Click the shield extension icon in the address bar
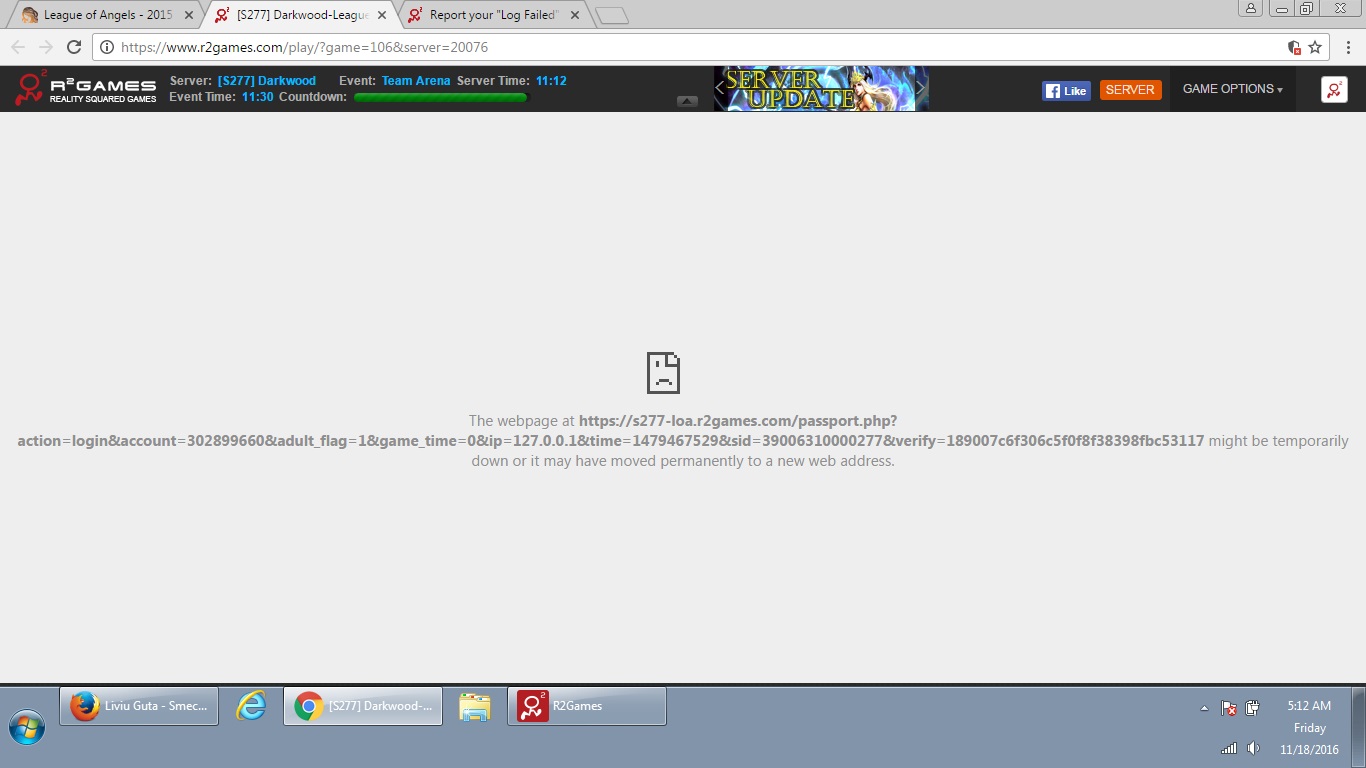 [1294, 47]
